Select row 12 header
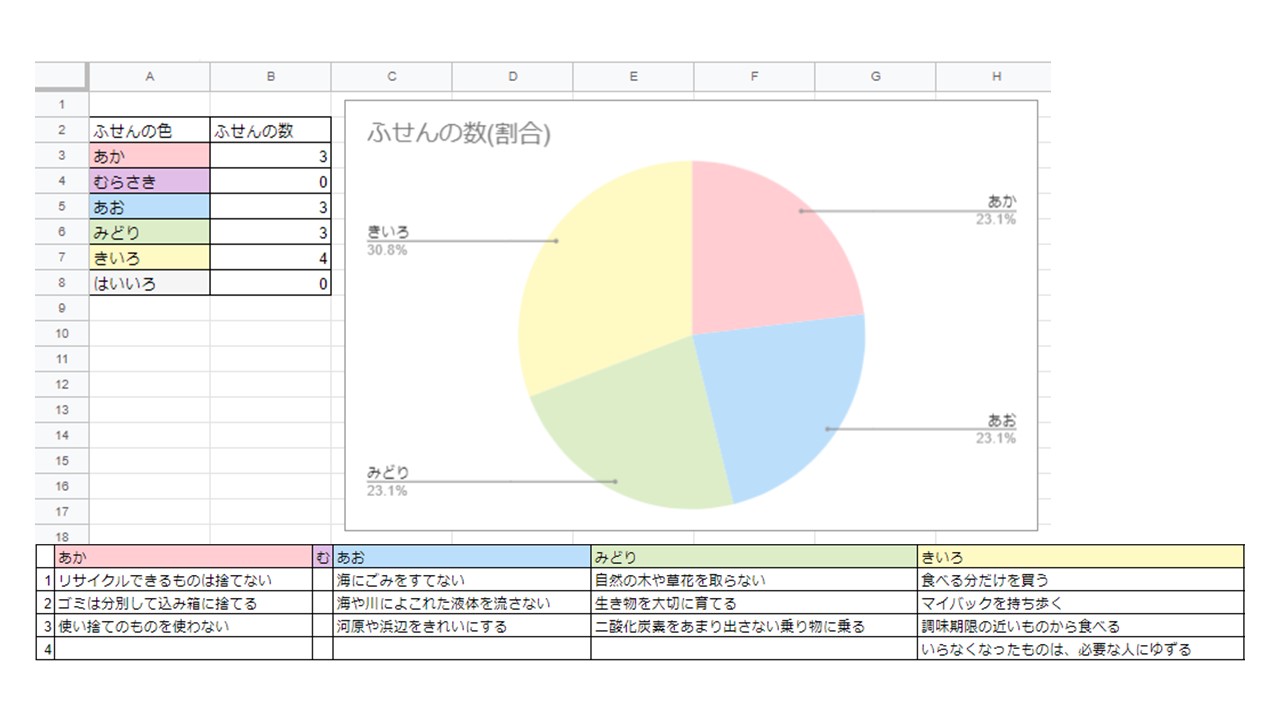1280x720 pixels. pyautogui.click(x=62, y=384)
